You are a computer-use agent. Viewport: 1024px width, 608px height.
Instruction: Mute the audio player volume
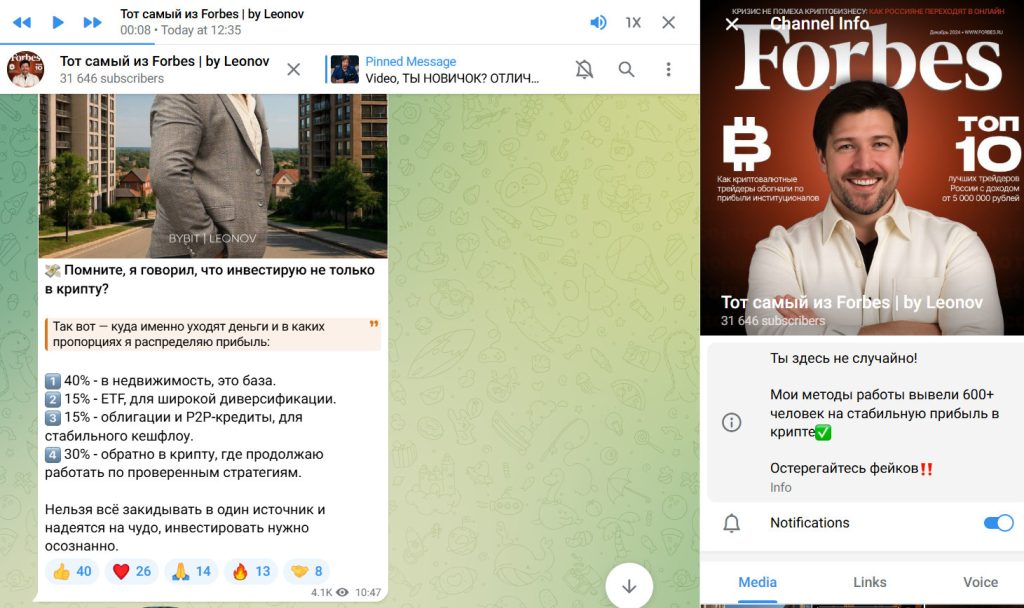pos(598,22)
